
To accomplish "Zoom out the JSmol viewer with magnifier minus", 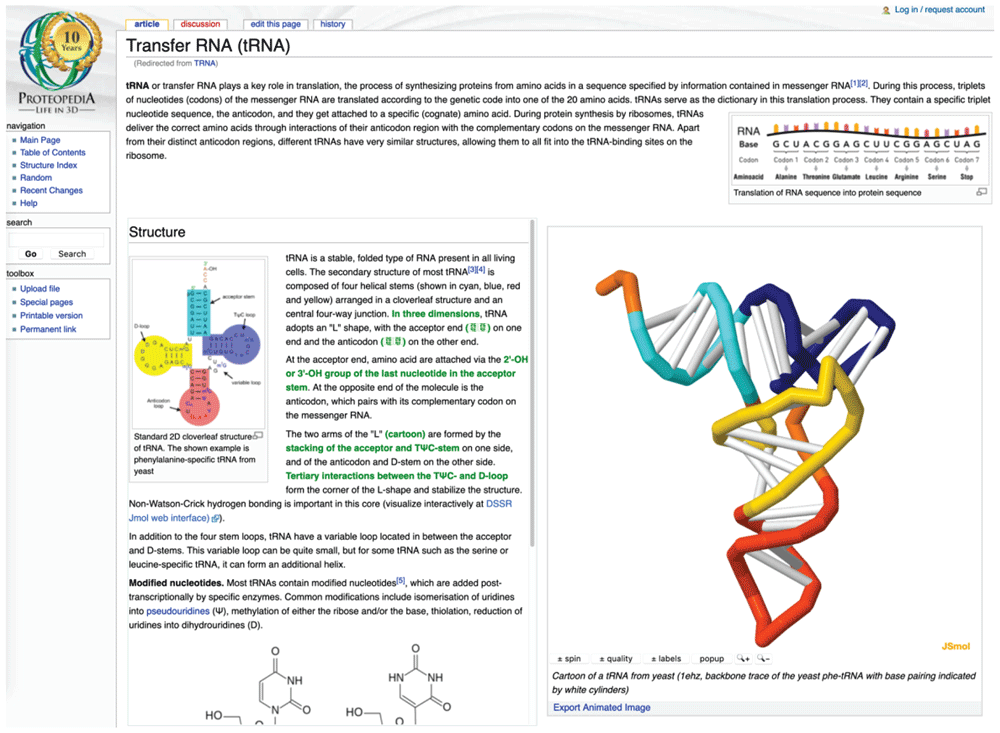I will [763, 658].
